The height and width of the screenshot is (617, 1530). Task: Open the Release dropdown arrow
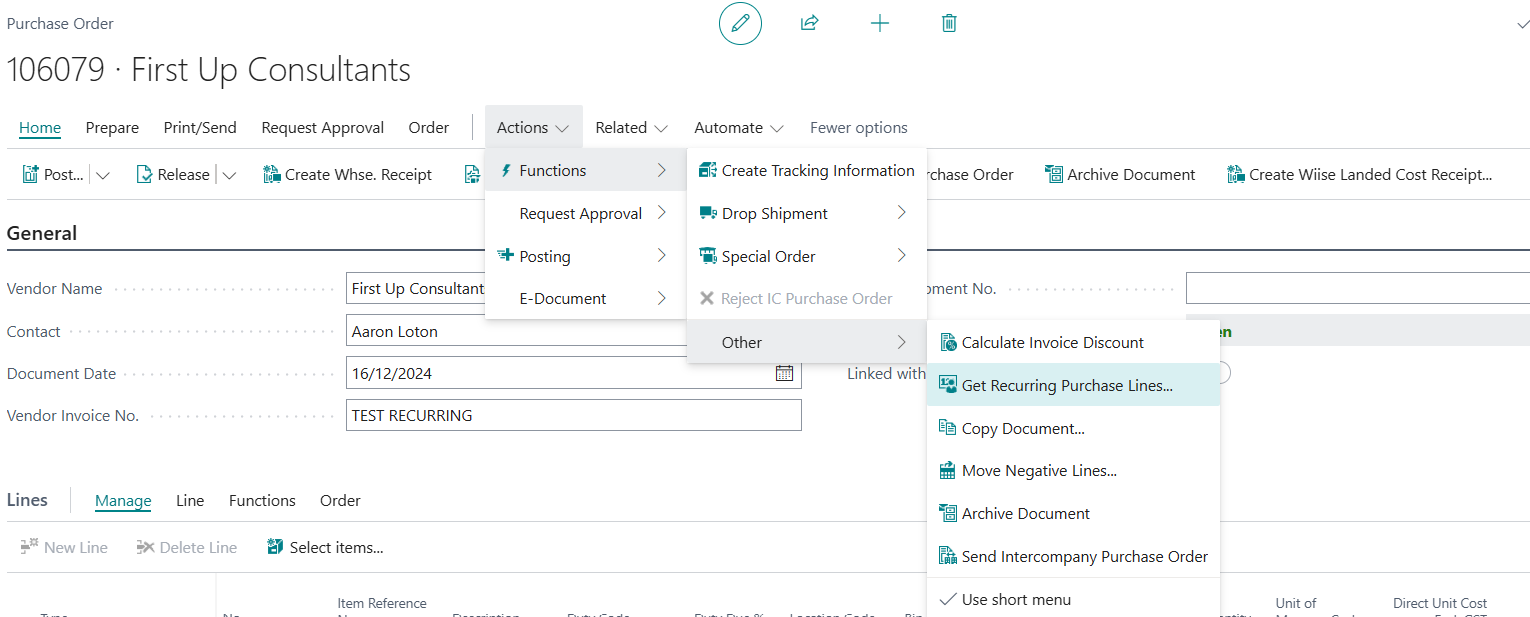pos(229,175)
